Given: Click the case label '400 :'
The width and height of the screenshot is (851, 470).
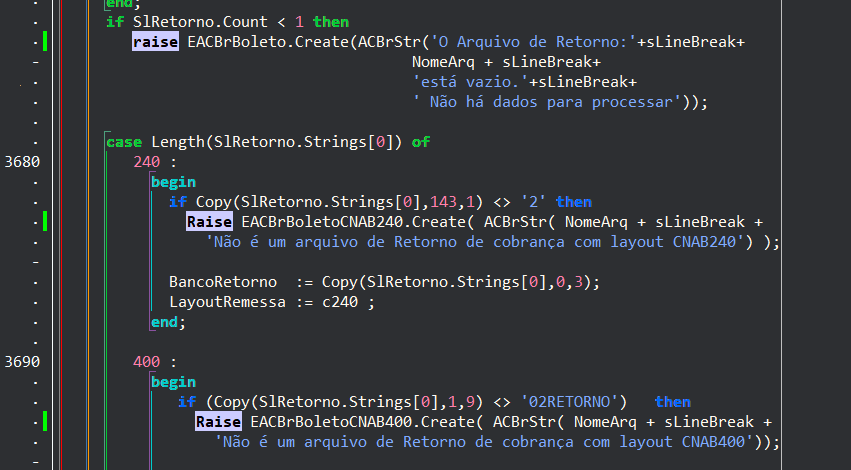Looking at the screenshot, I should pos(155,361).
